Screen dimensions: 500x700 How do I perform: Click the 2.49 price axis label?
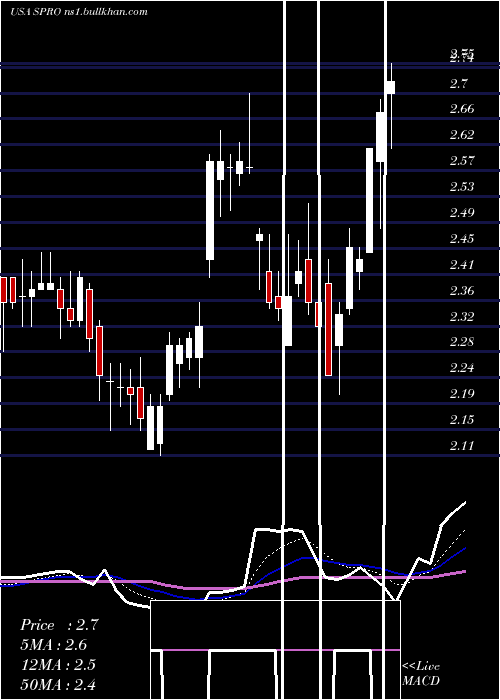click(462, 212)
